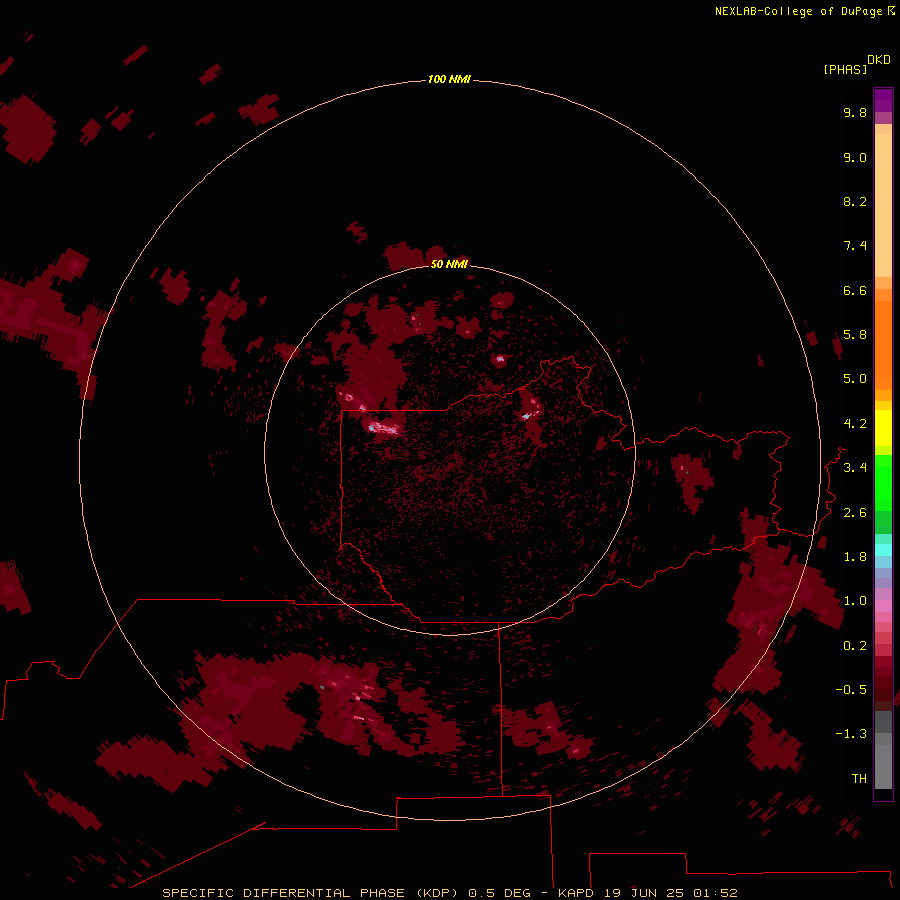Click the 9.0 value on the color scale
The height and width of the screenshot is (900, 900).
(855, 157)
